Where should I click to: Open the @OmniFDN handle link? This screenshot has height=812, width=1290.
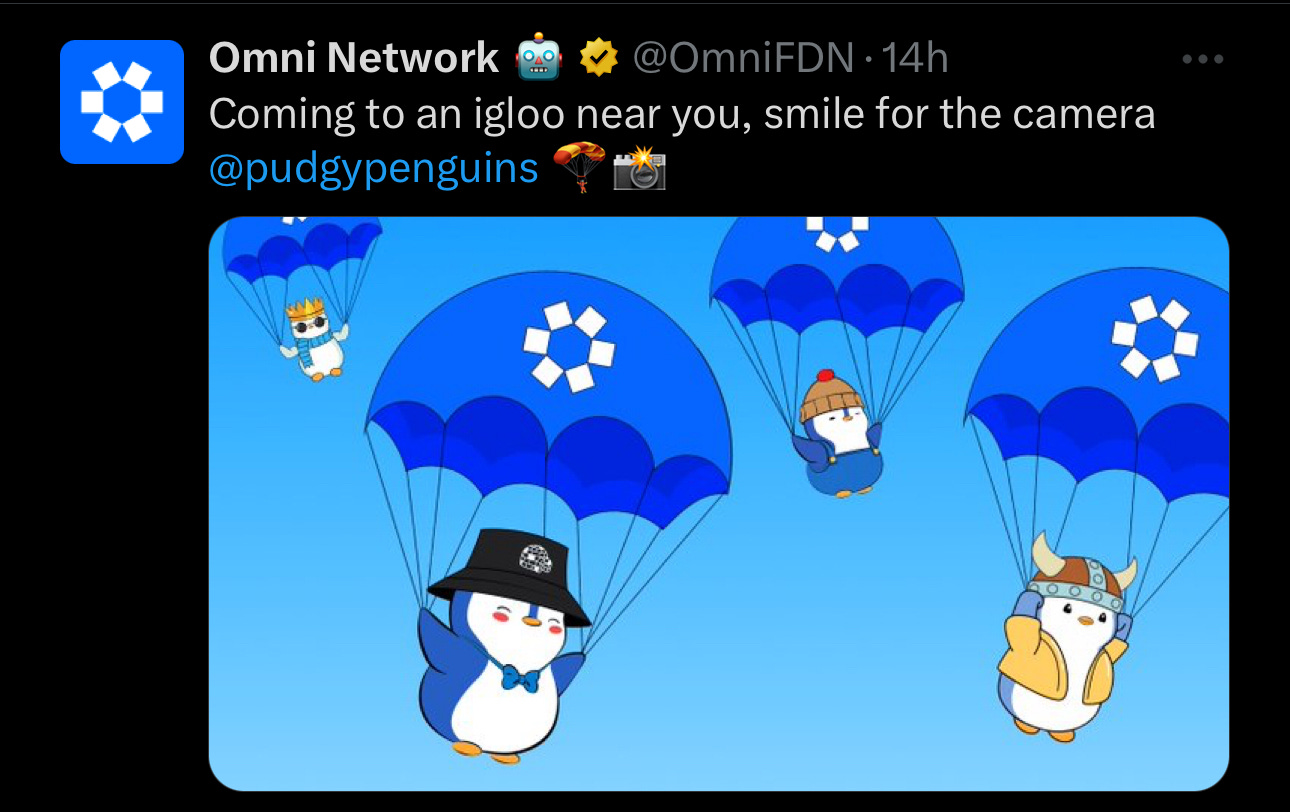[743, 60]
